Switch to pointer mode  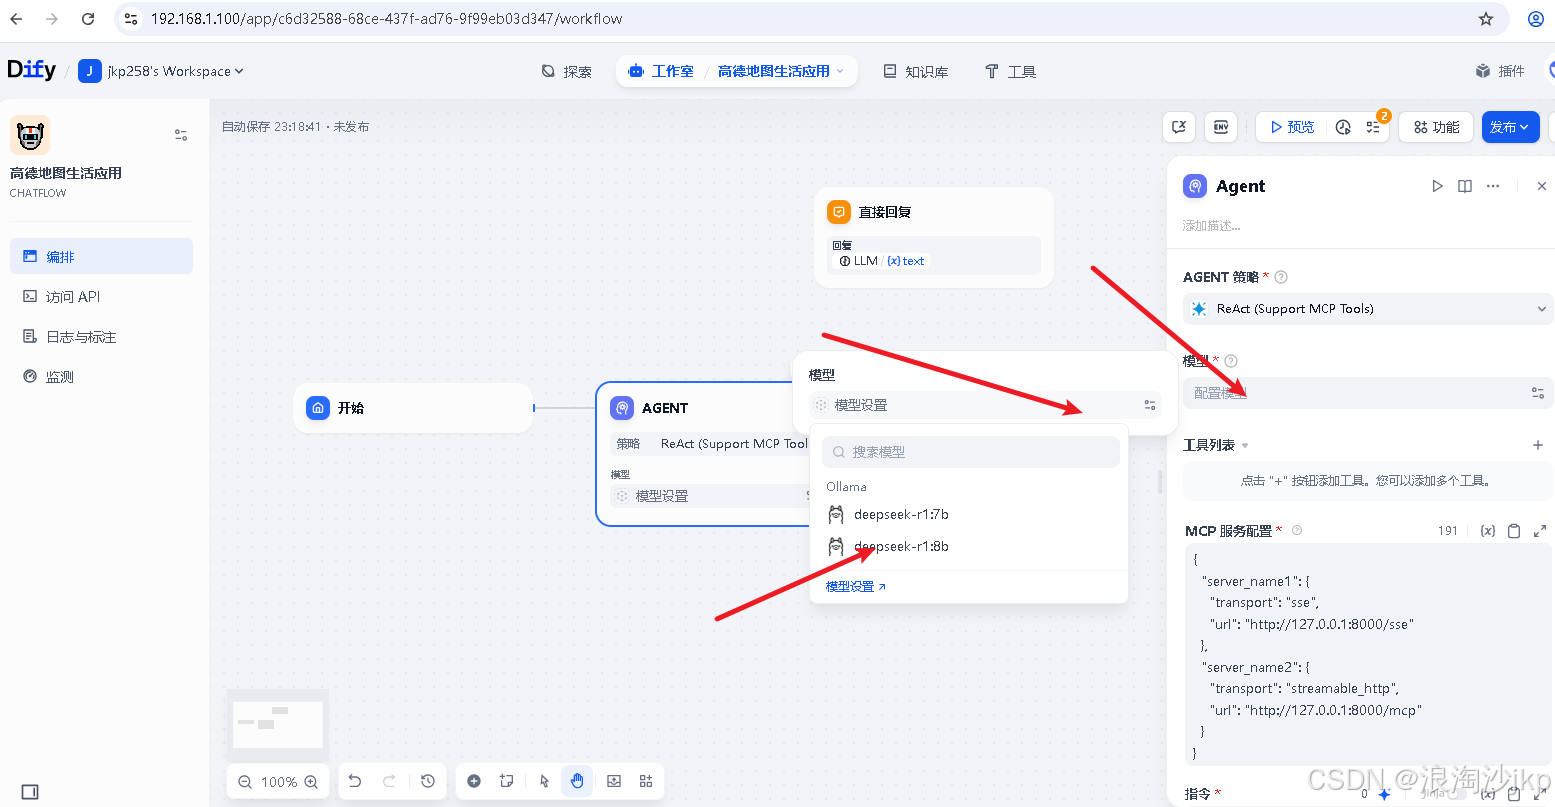[544, 781]
